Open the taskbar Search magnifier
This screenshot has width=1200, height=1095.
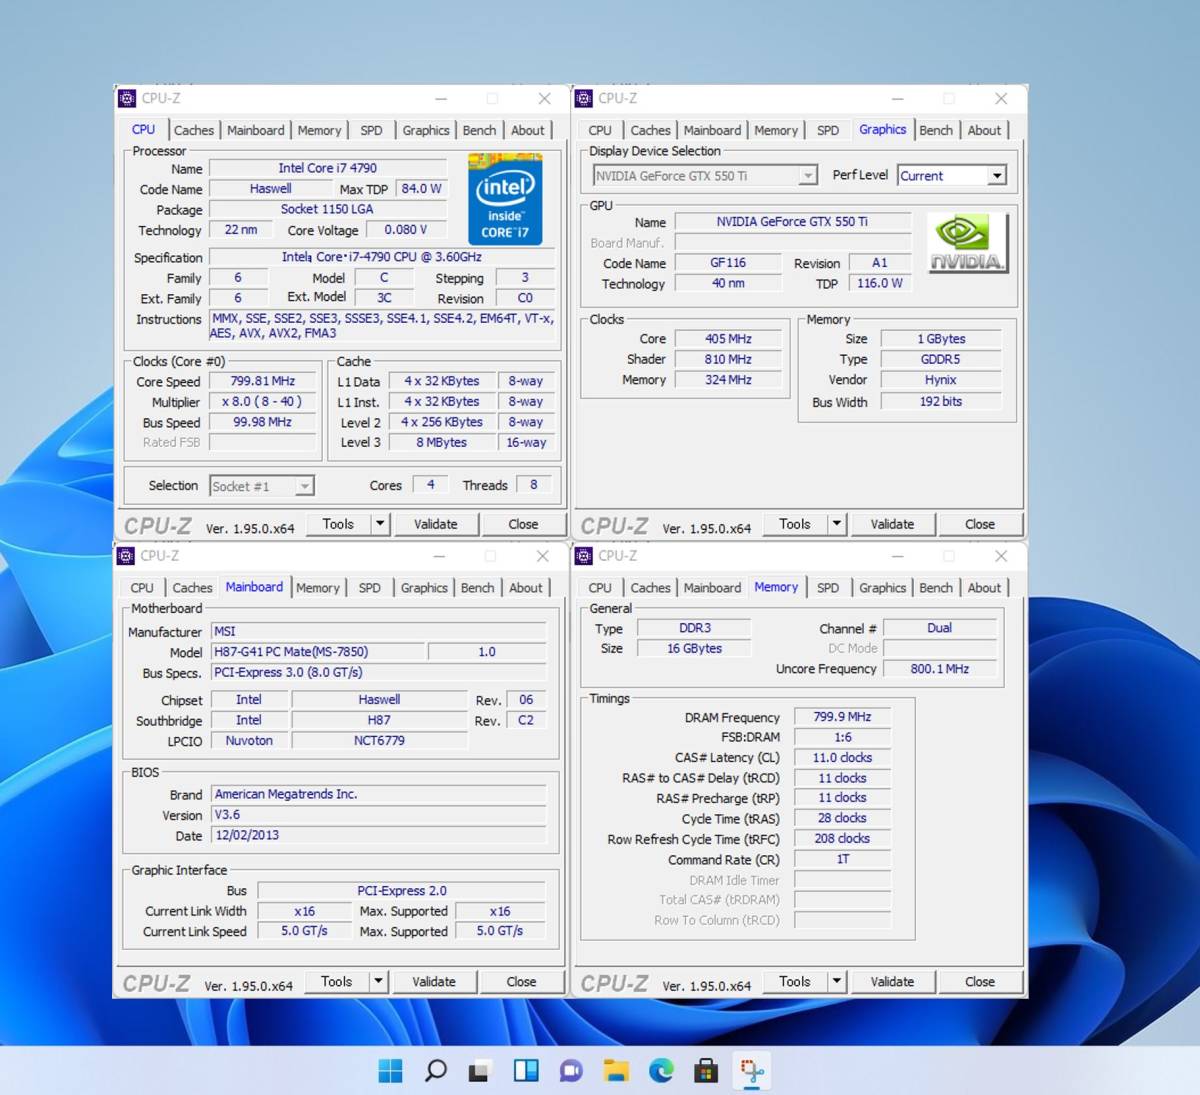(436, 1071)
